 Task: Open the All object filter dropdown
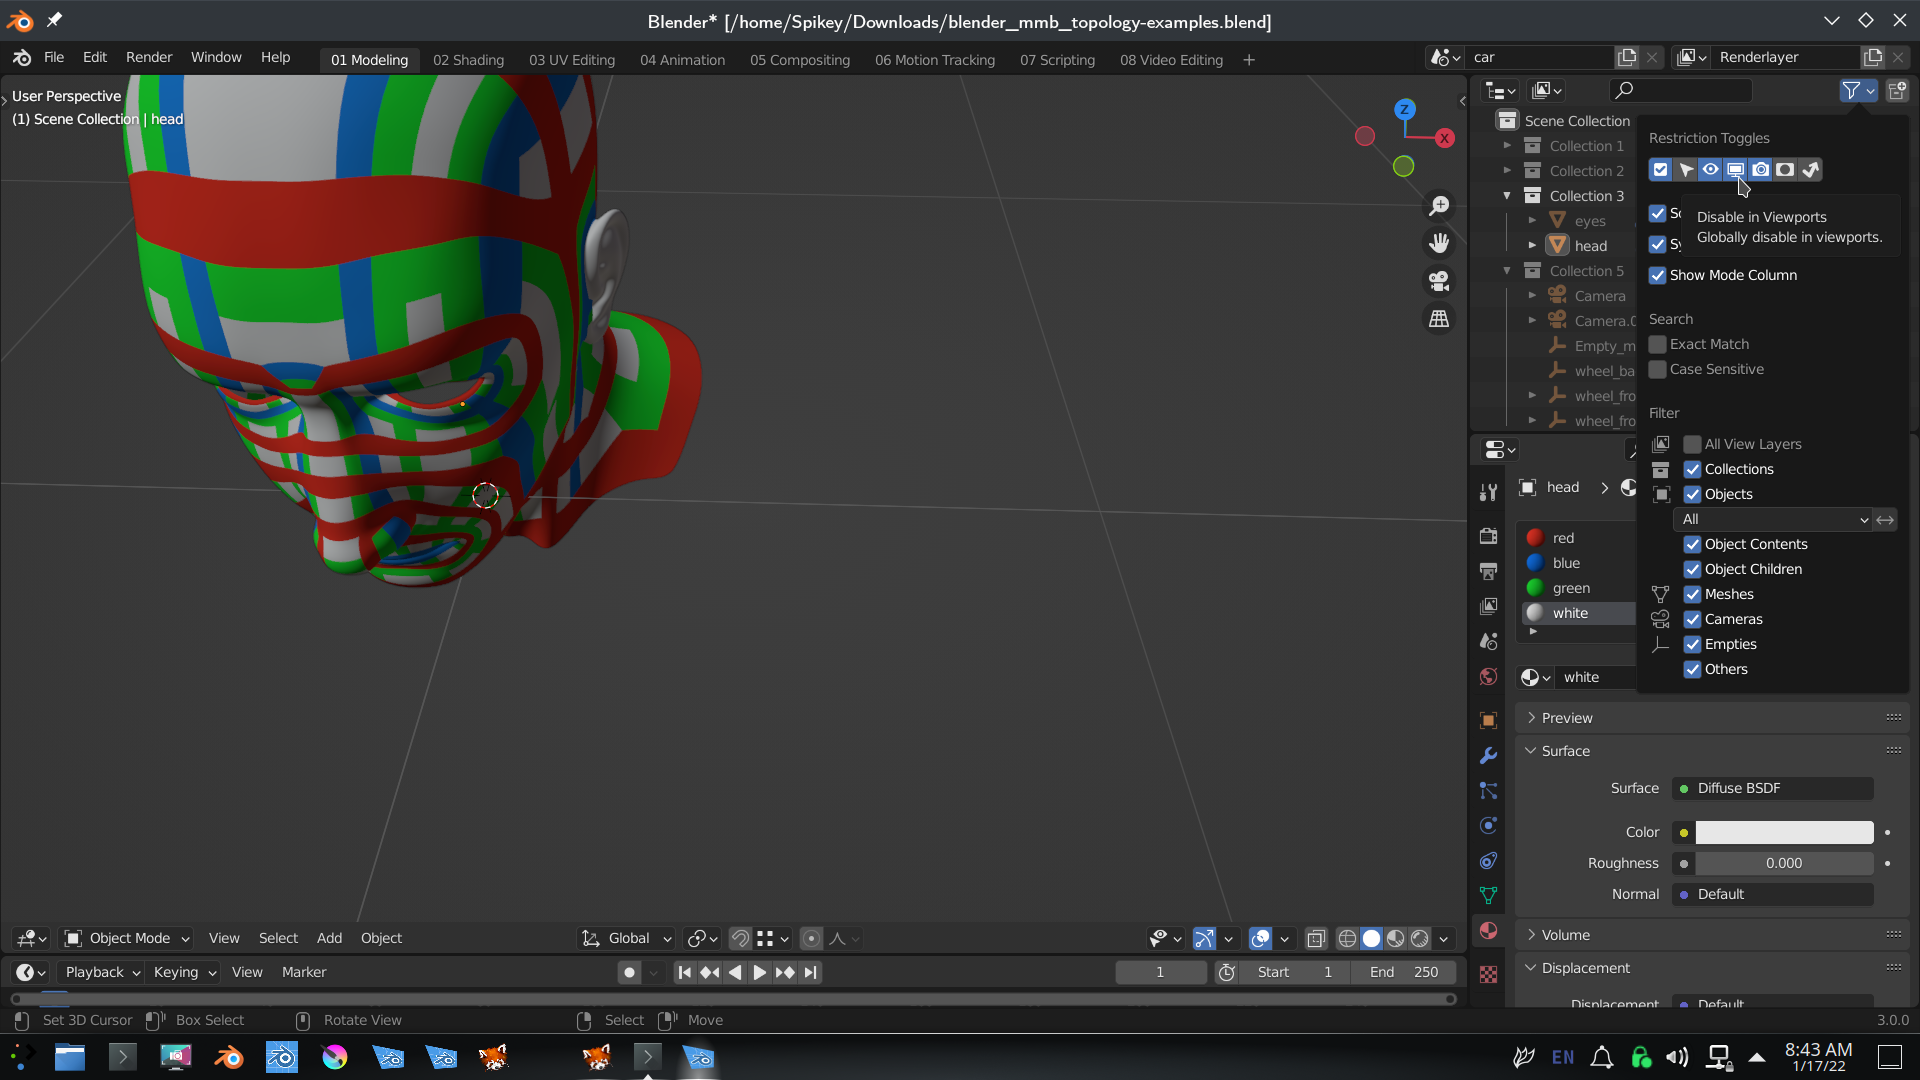coord(1773,519)
